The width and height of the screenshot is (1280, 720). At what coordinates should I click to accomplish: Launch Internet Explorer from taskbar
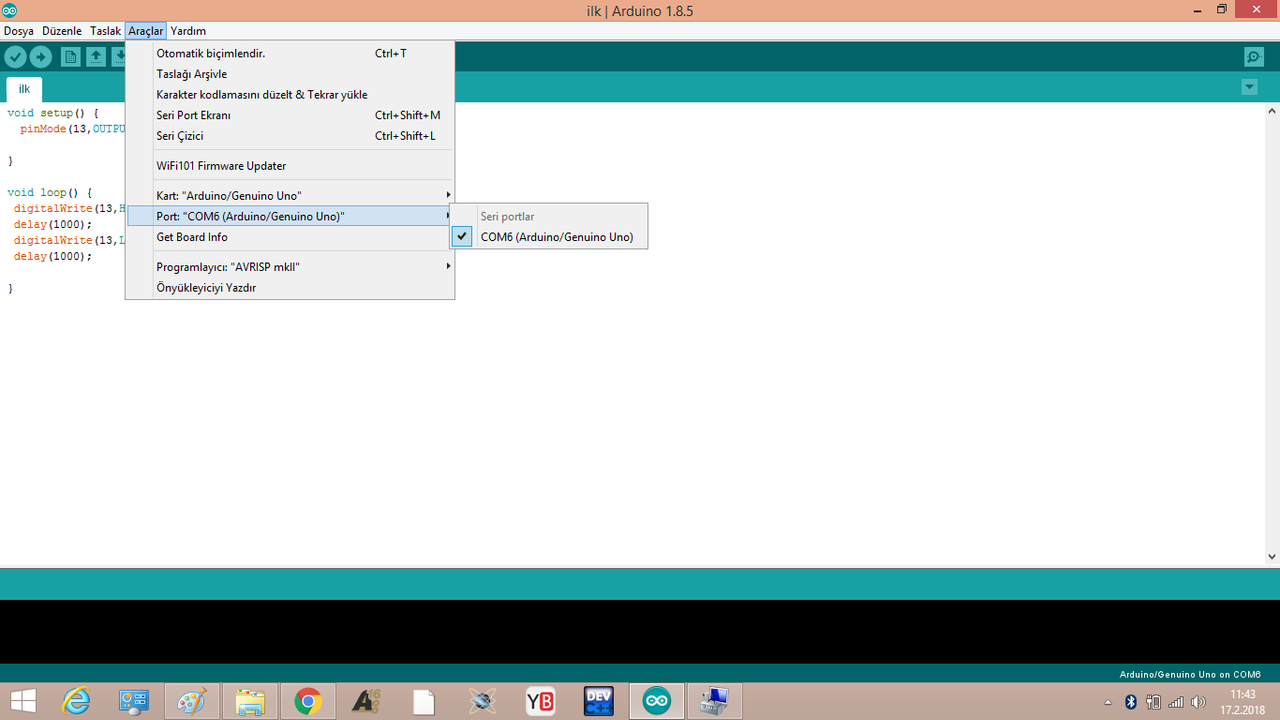coord(77,701)
